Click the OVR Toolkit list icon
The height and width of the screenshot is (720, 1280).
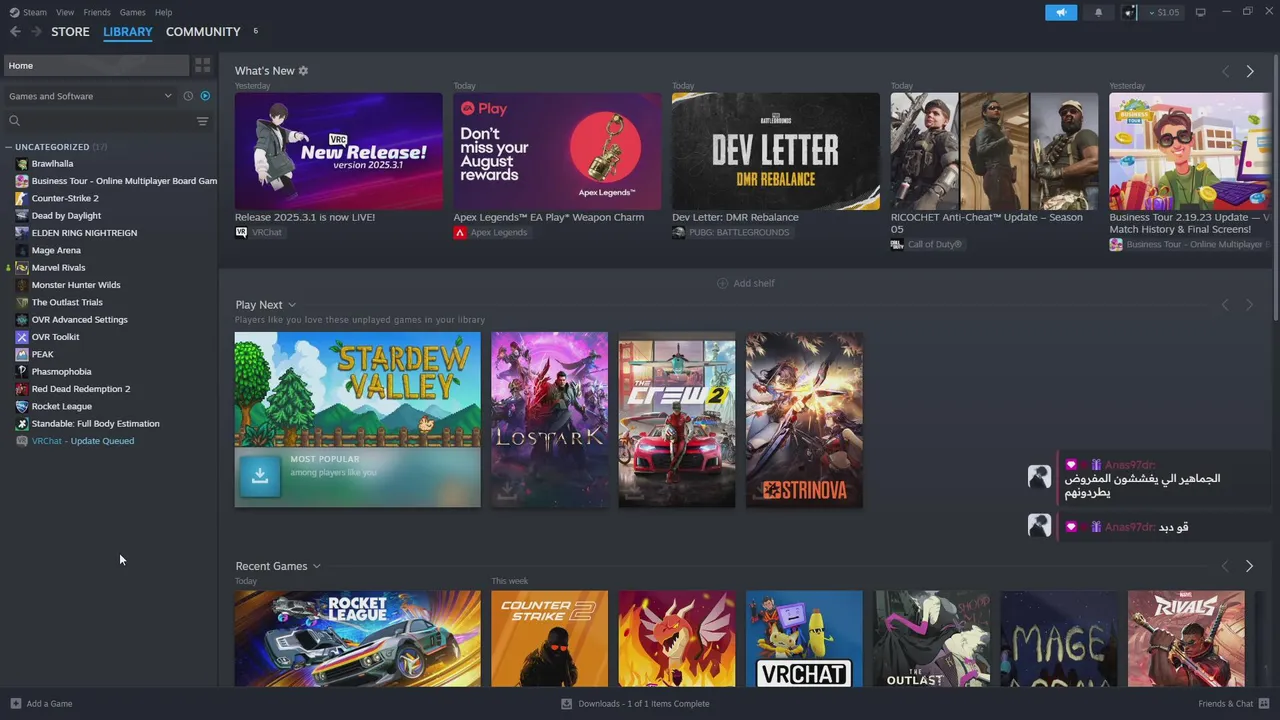(22, 337)
